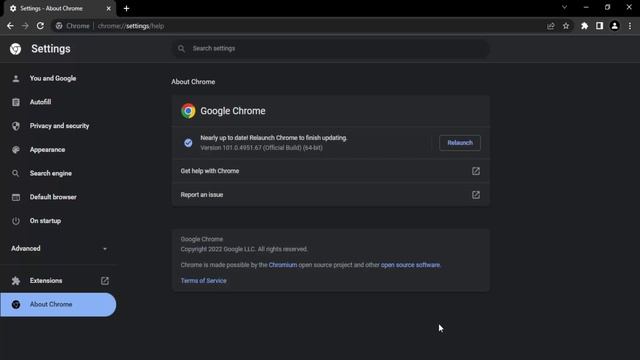Open the Terms of Service link
This screenshot has width=640, height=360.
(x=203, y=280)
